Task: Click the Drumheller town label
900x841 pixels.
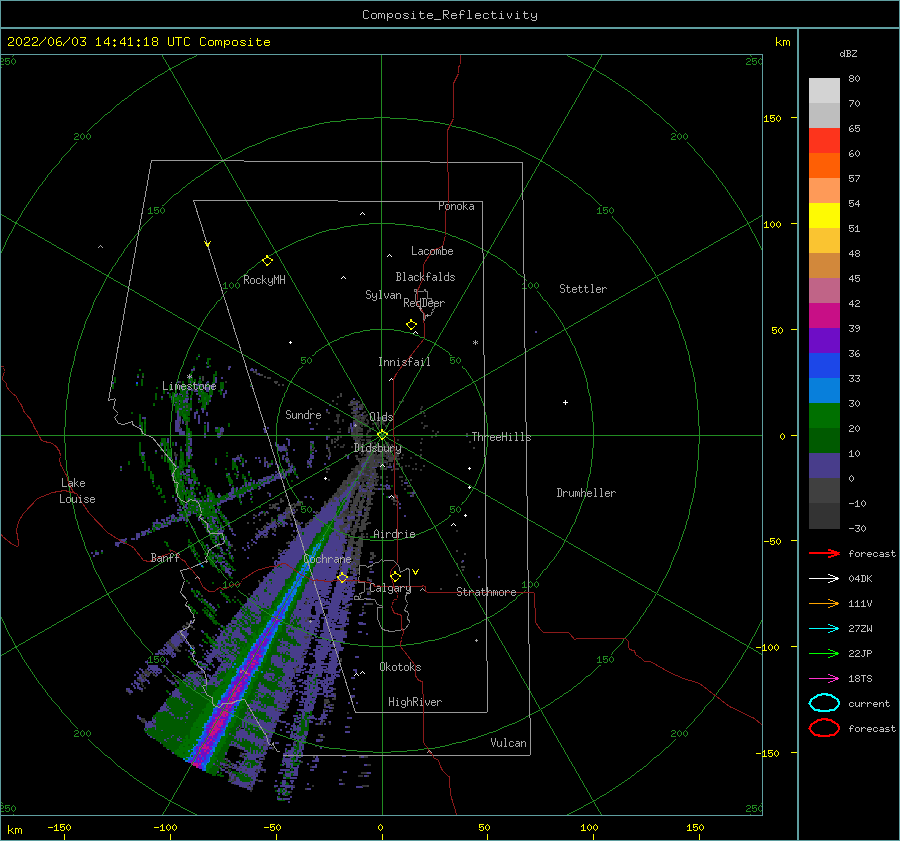Action: (x=586, y=493)
